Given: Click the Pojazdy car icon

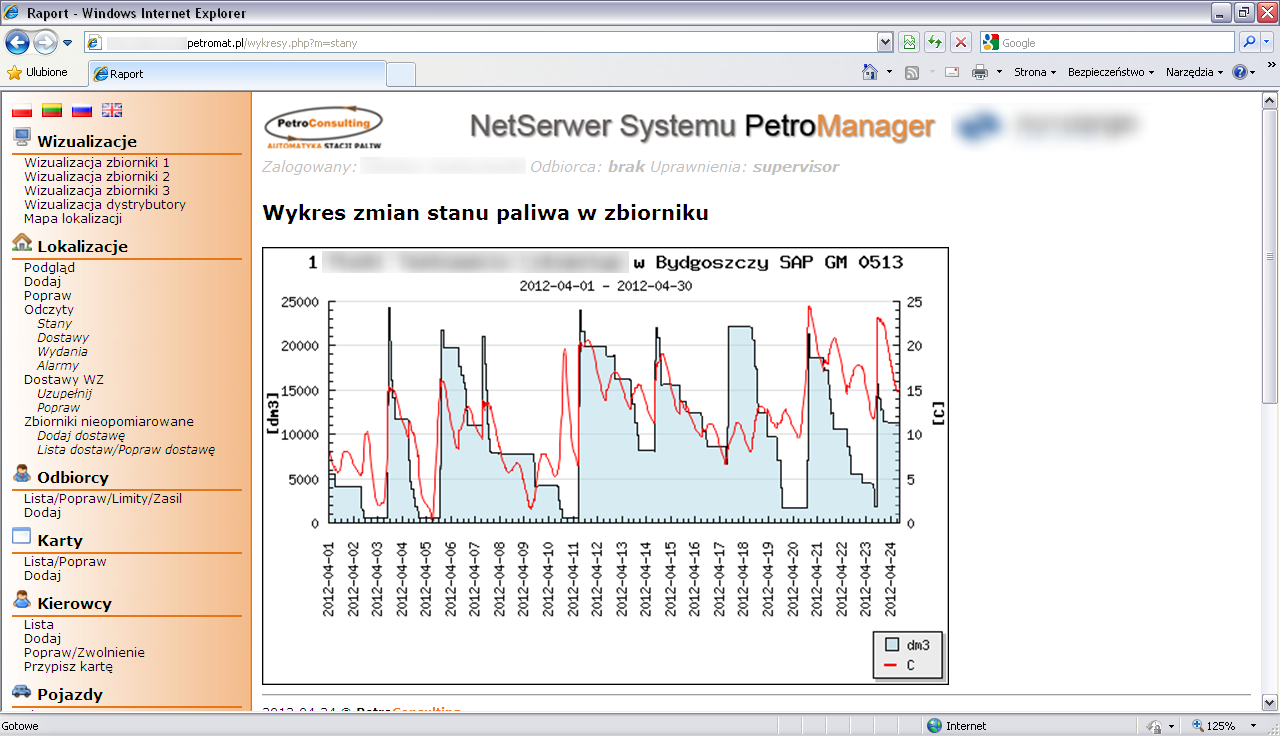Looking at the screenshot, I should click(x=22, y=691).
